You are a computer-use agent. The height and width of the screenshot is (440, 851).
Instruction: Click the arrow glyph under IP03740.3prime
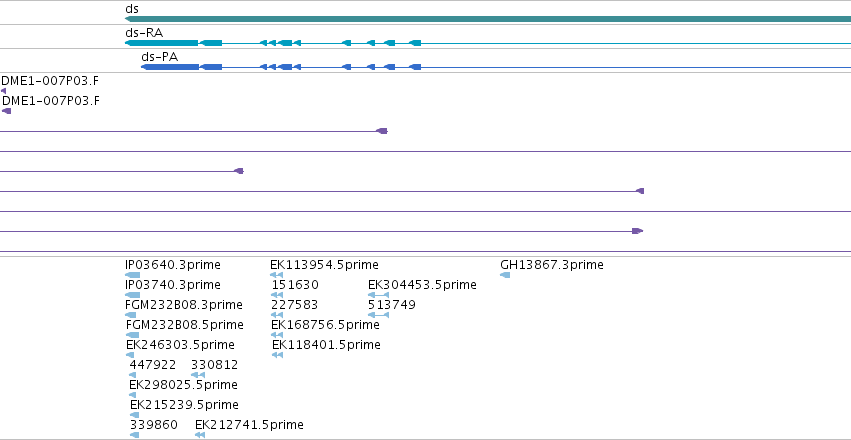[132, 295]
